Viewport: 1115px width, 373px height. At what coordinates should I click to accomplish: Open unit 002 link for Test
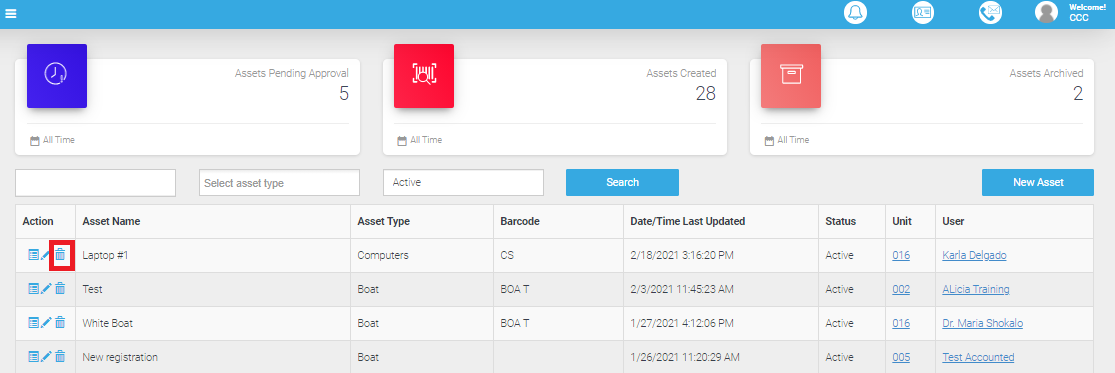tap(901, 289)
